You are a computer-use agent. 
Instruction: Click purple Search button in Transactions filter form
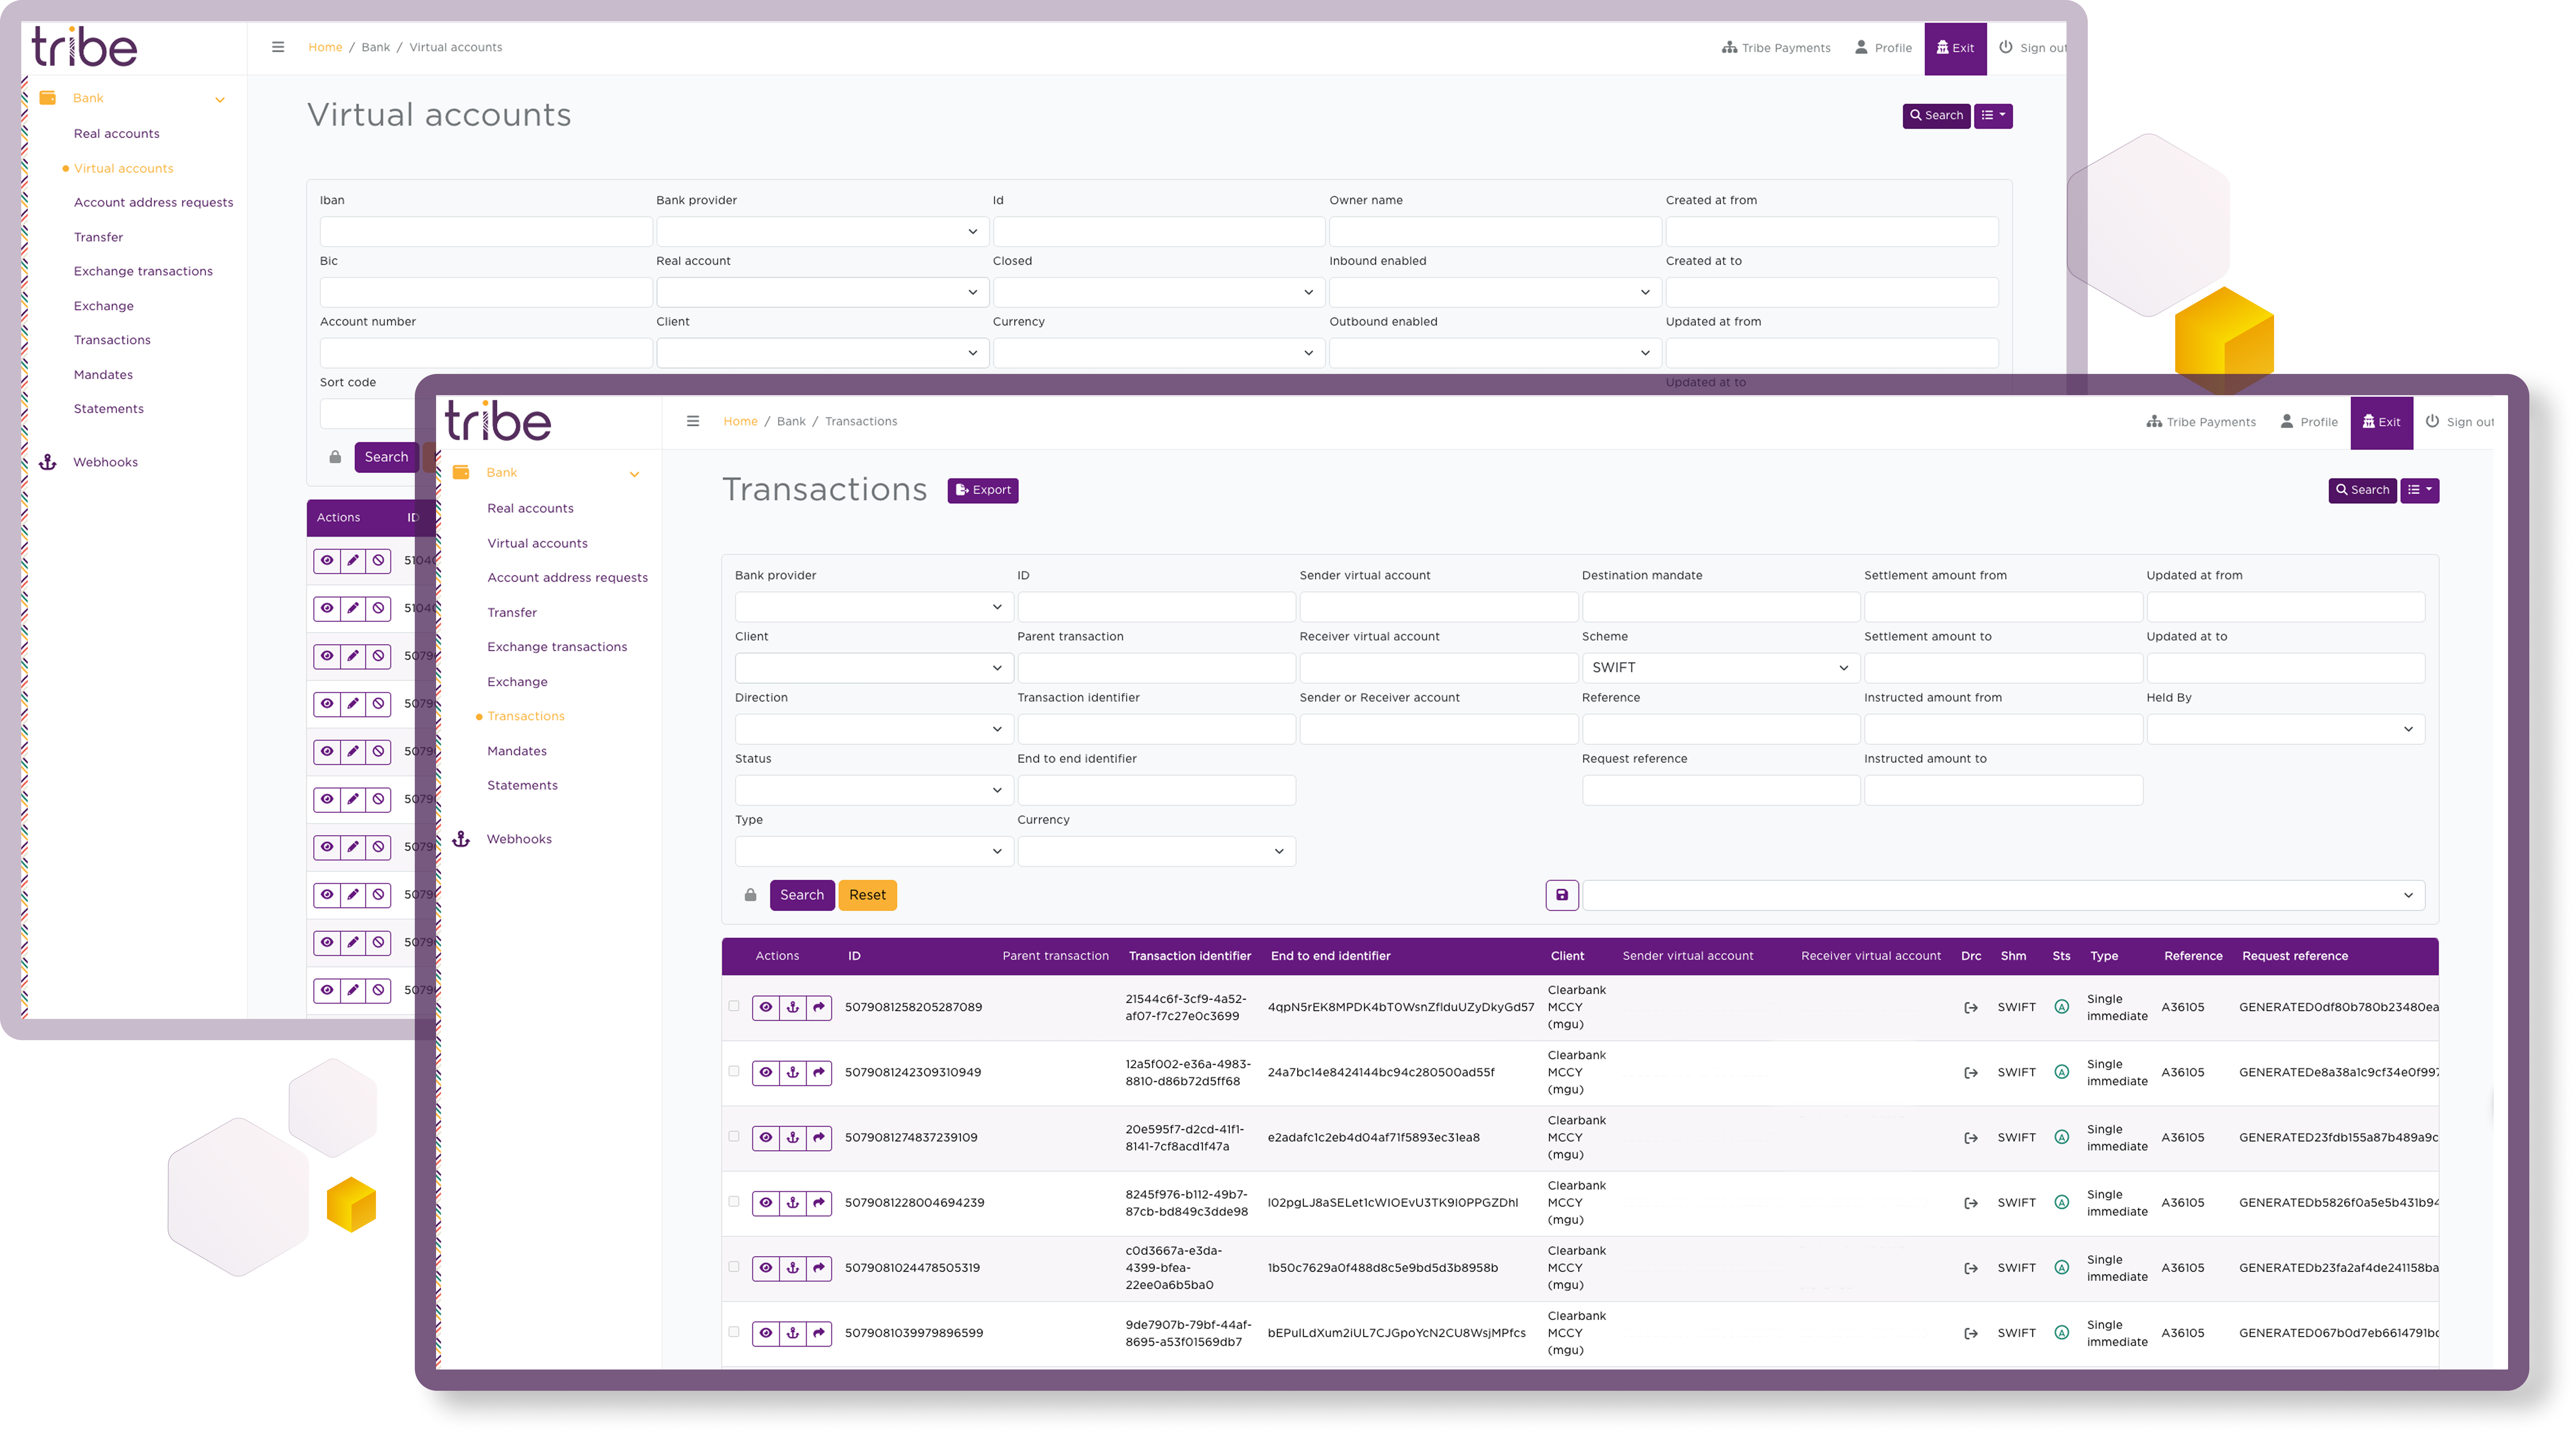coord(802,895)
